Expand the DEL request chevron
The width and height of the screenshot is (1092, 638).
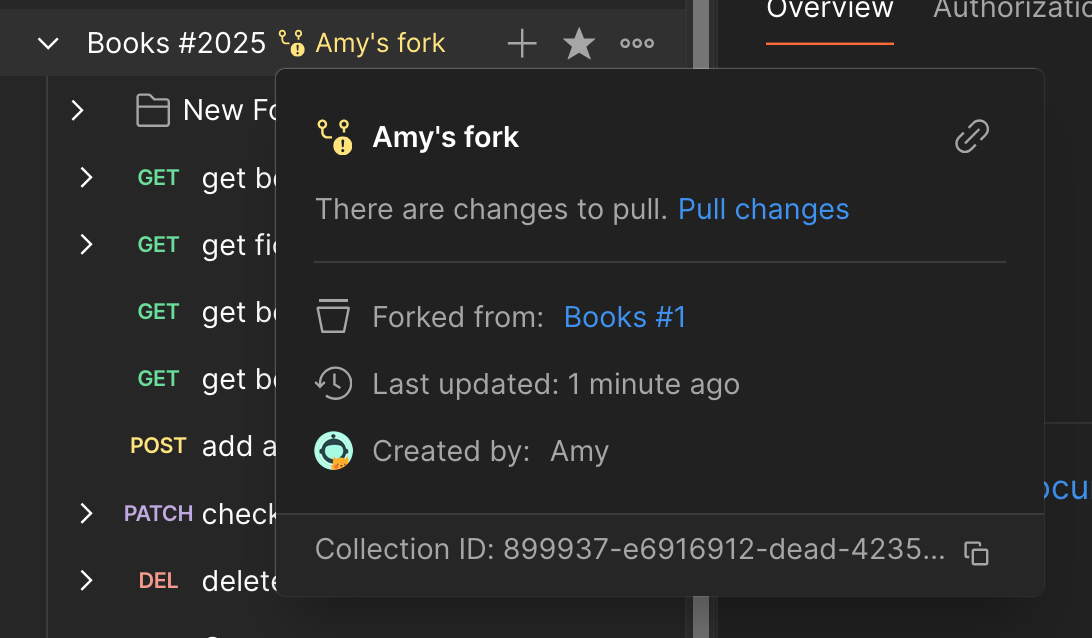(x=86, y=580)
